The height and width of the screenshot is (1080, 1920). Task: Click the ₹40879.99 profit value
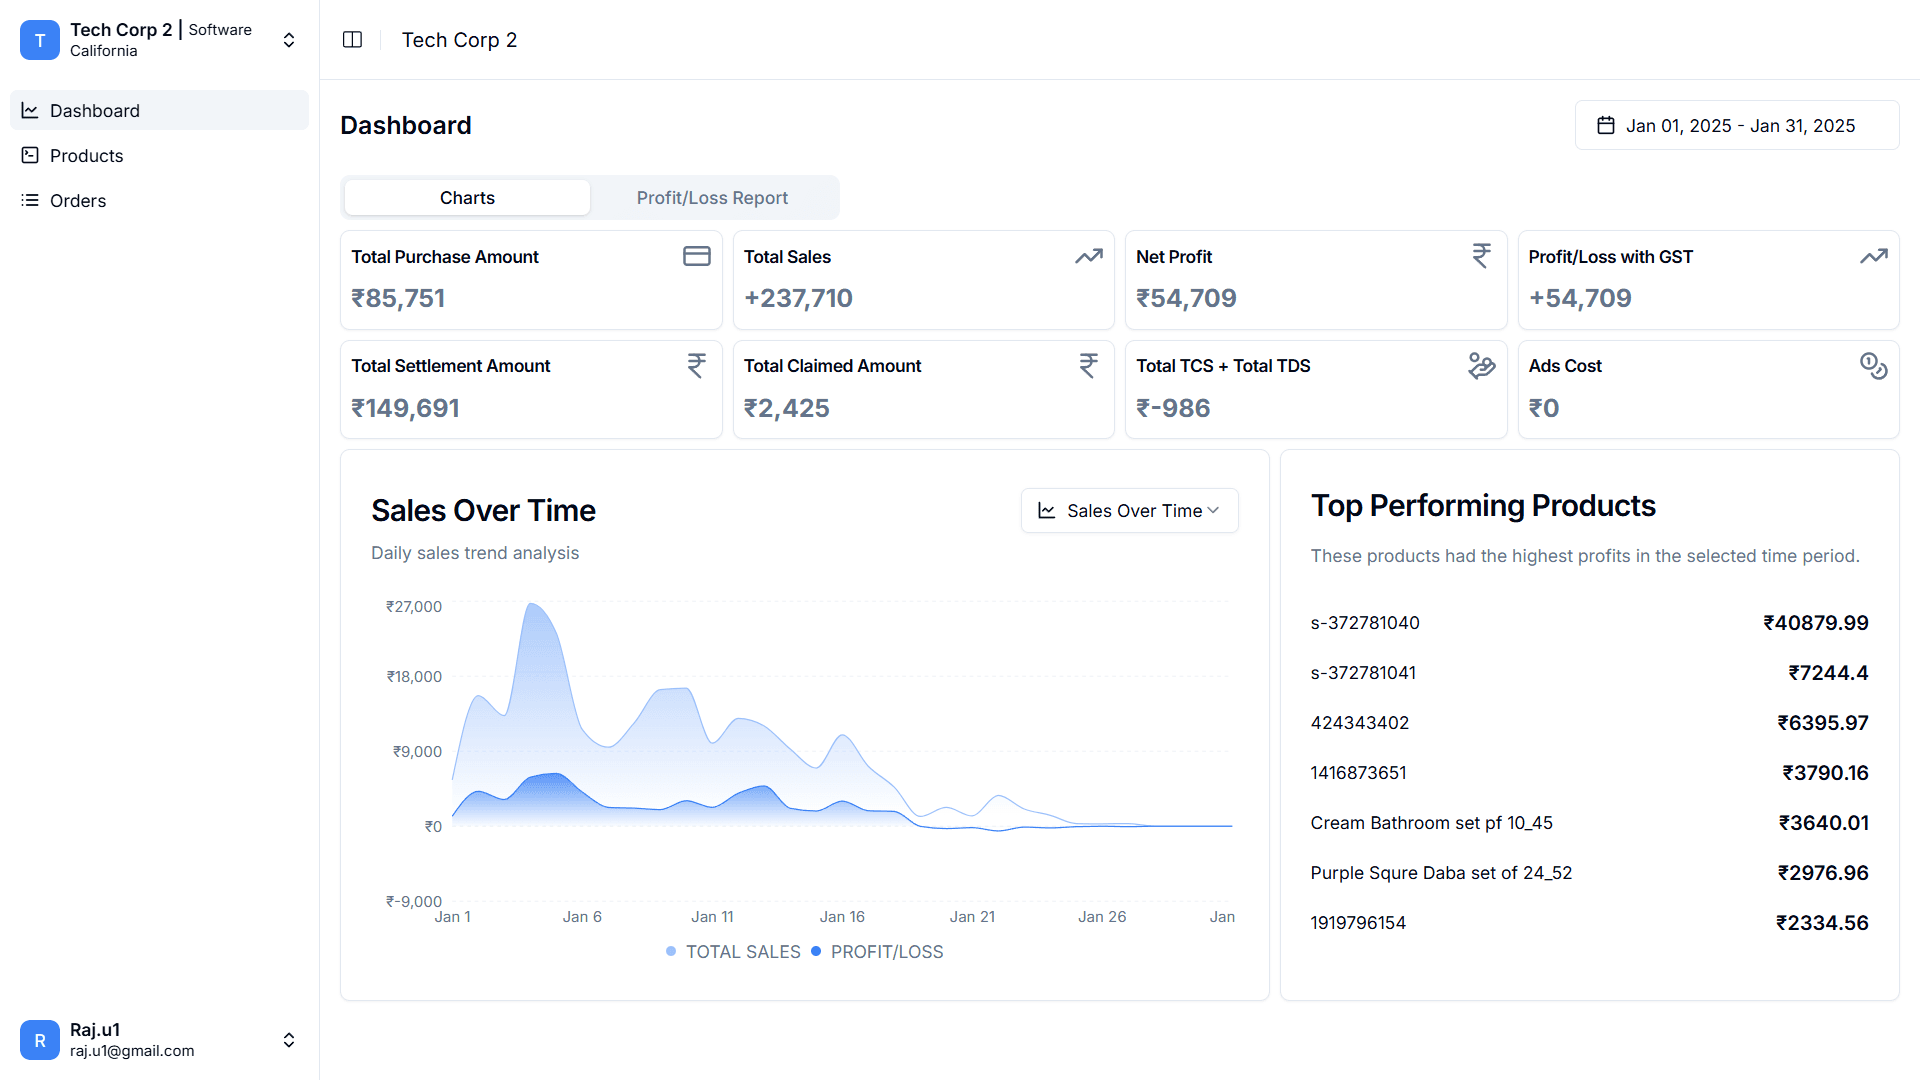[1816, 623]
